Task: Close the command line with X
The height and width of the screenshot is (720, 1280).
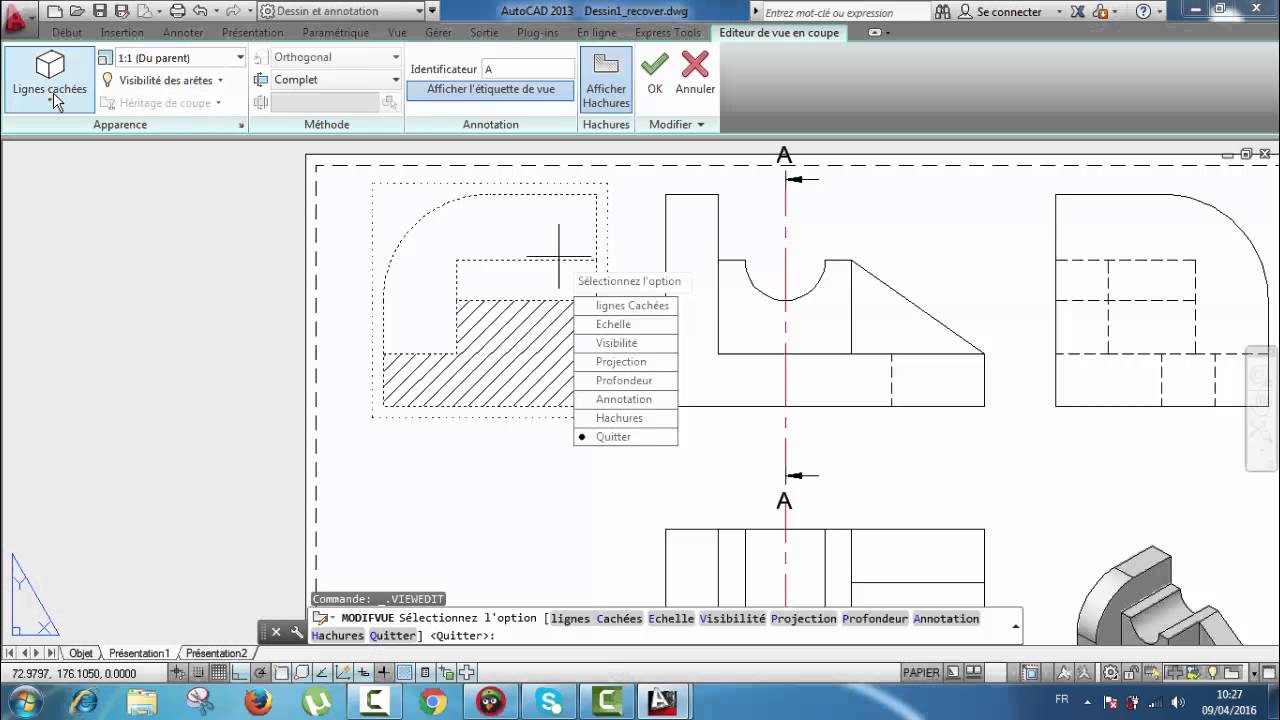Action: click(x=276, y=632)
